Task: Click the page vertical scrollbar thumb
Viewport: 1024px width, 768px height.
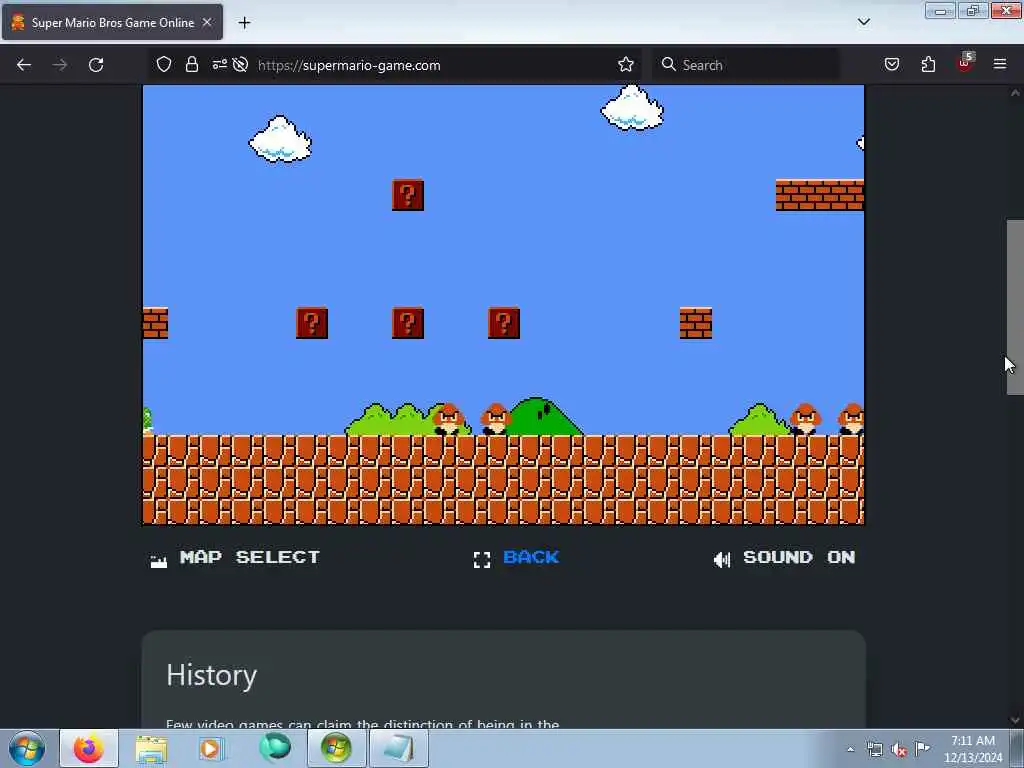Action: [x=1015, y=307]
